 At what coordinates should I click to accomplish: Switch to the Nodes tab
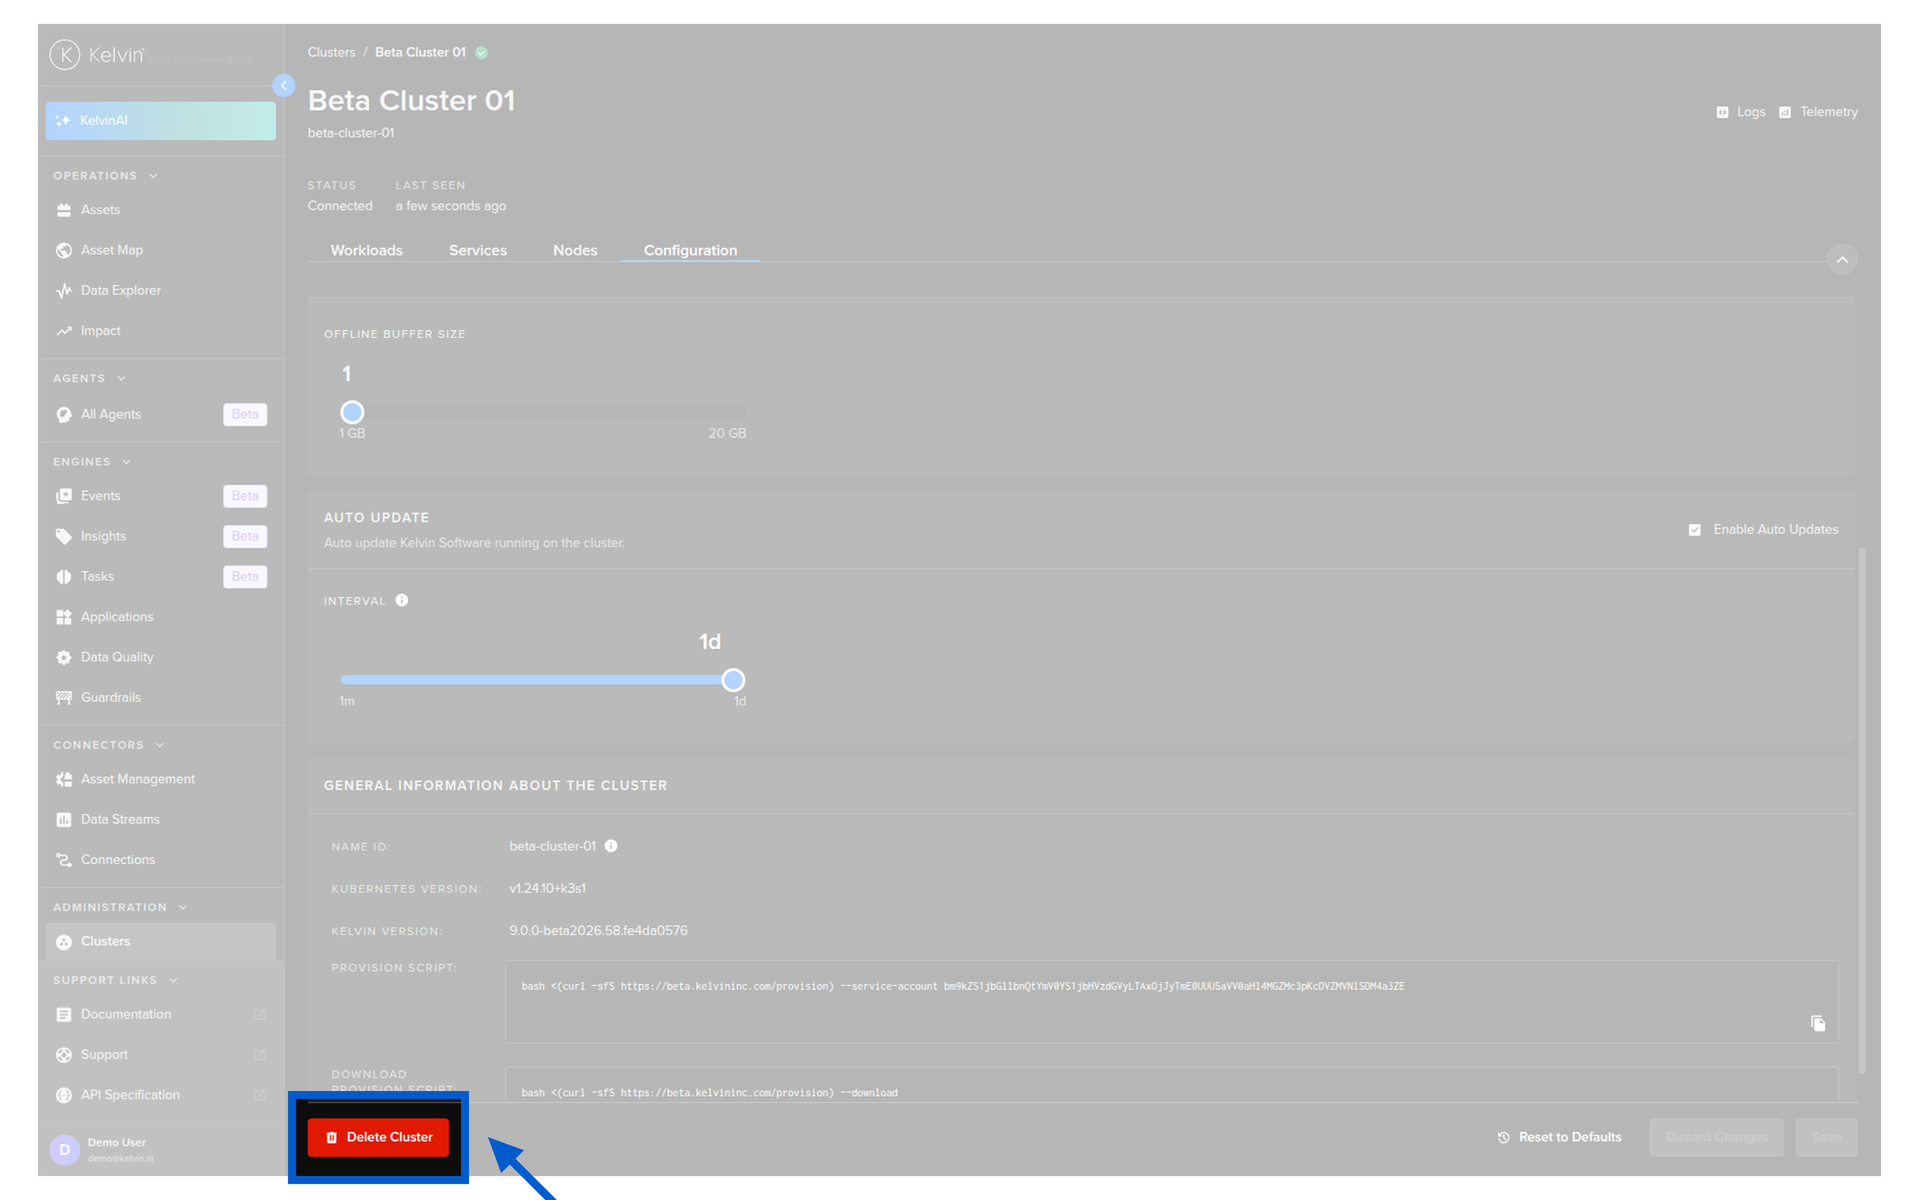575,250
